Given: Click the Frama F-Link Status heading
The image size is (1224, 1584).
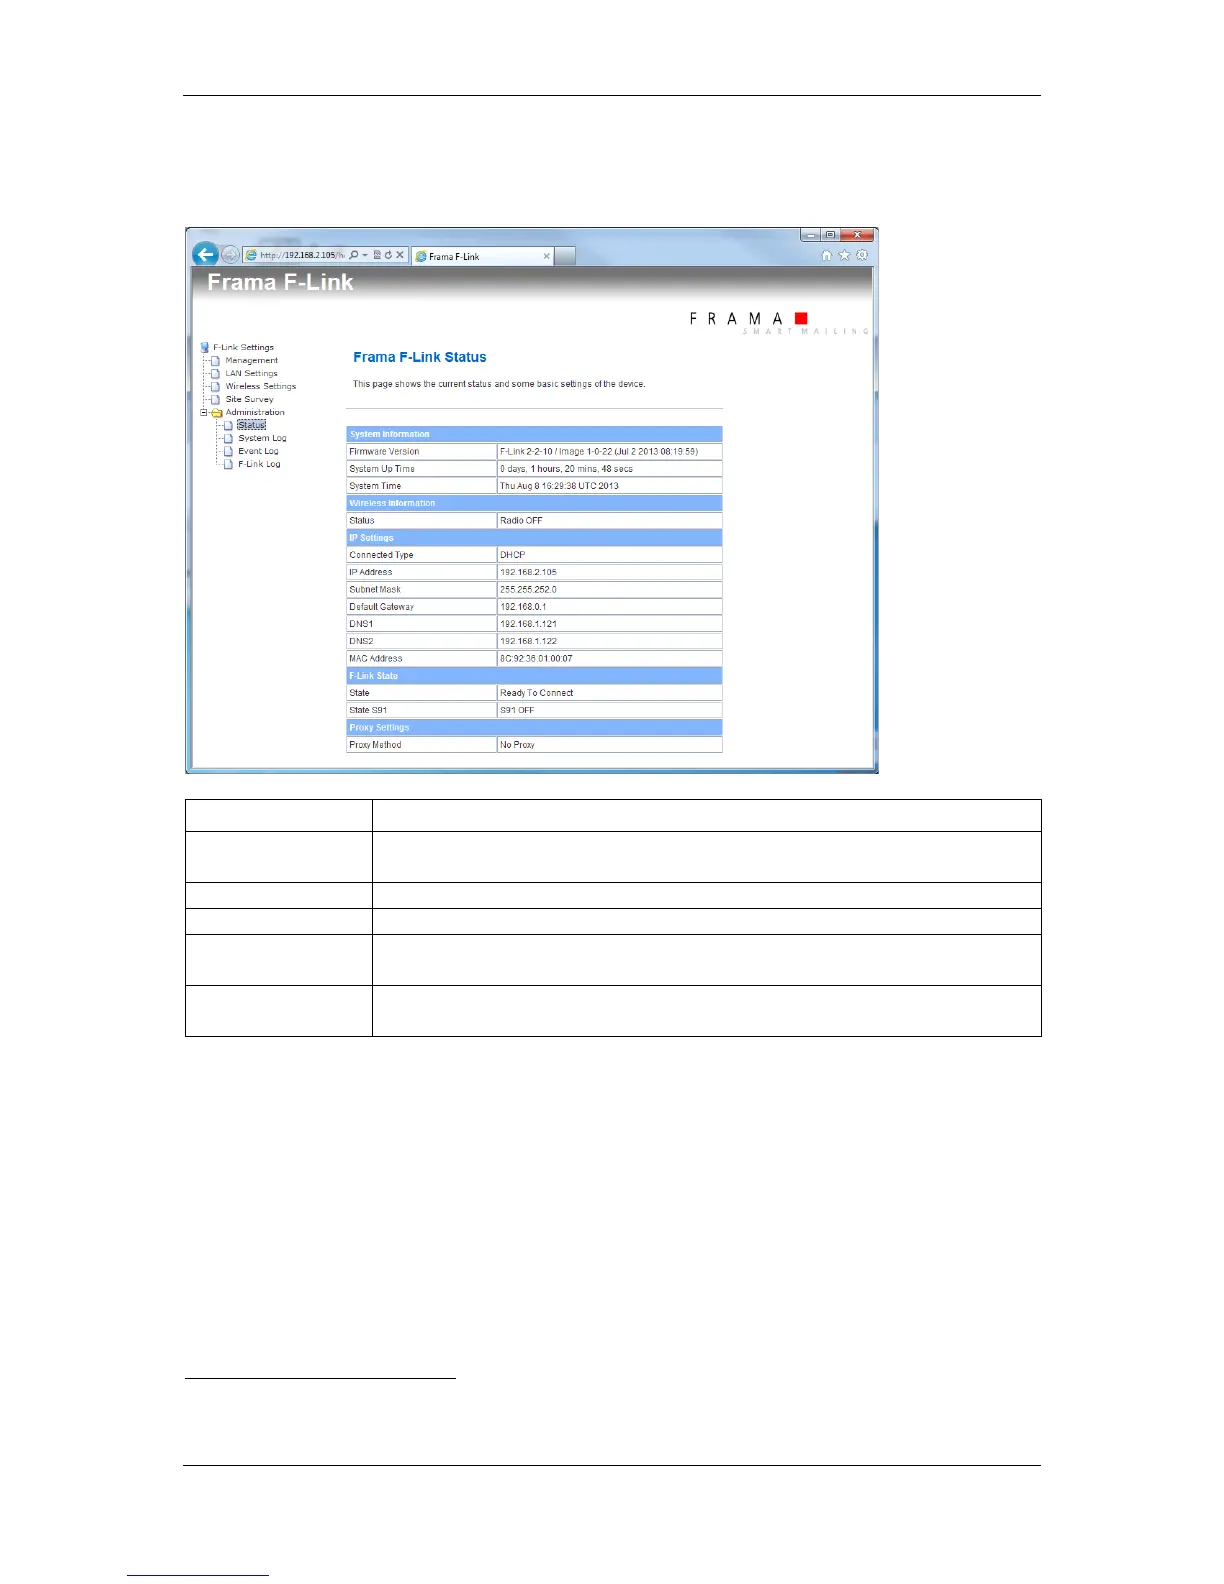Looking at the screenshot, I should tap(420, 357).
